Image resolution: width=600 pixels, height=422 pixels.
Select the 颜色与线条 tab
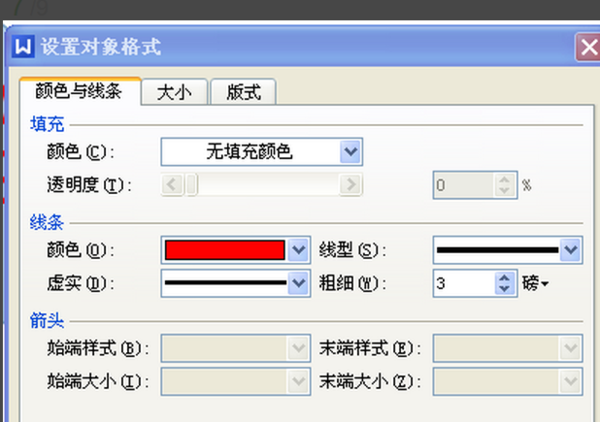[x=80, y=91]
